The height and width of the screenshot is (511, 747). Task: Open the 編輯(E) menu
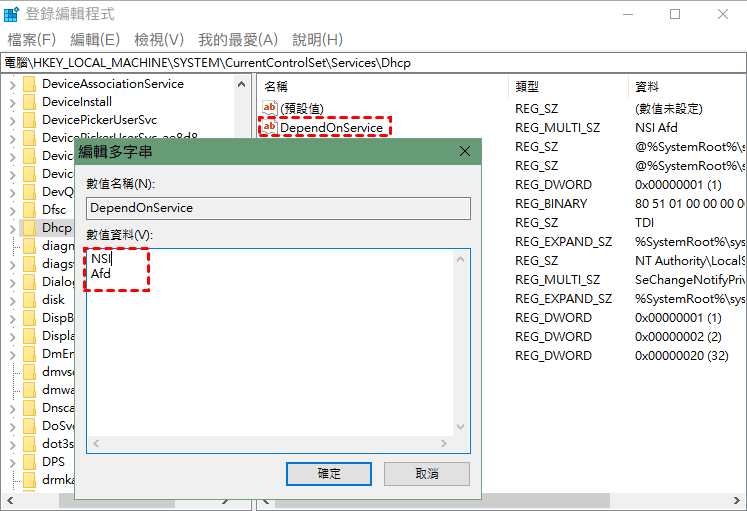coord(95,40)
